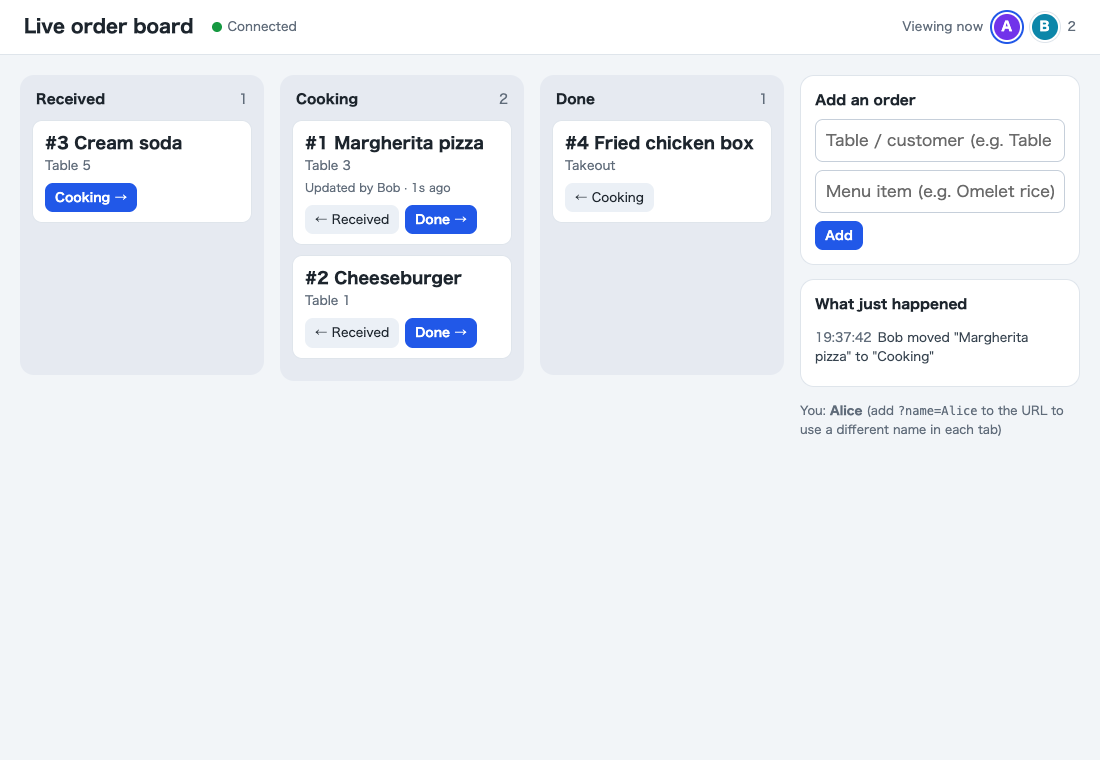
Task: Click the purple "A" viewer avatar
Action: click(1007, 27)
